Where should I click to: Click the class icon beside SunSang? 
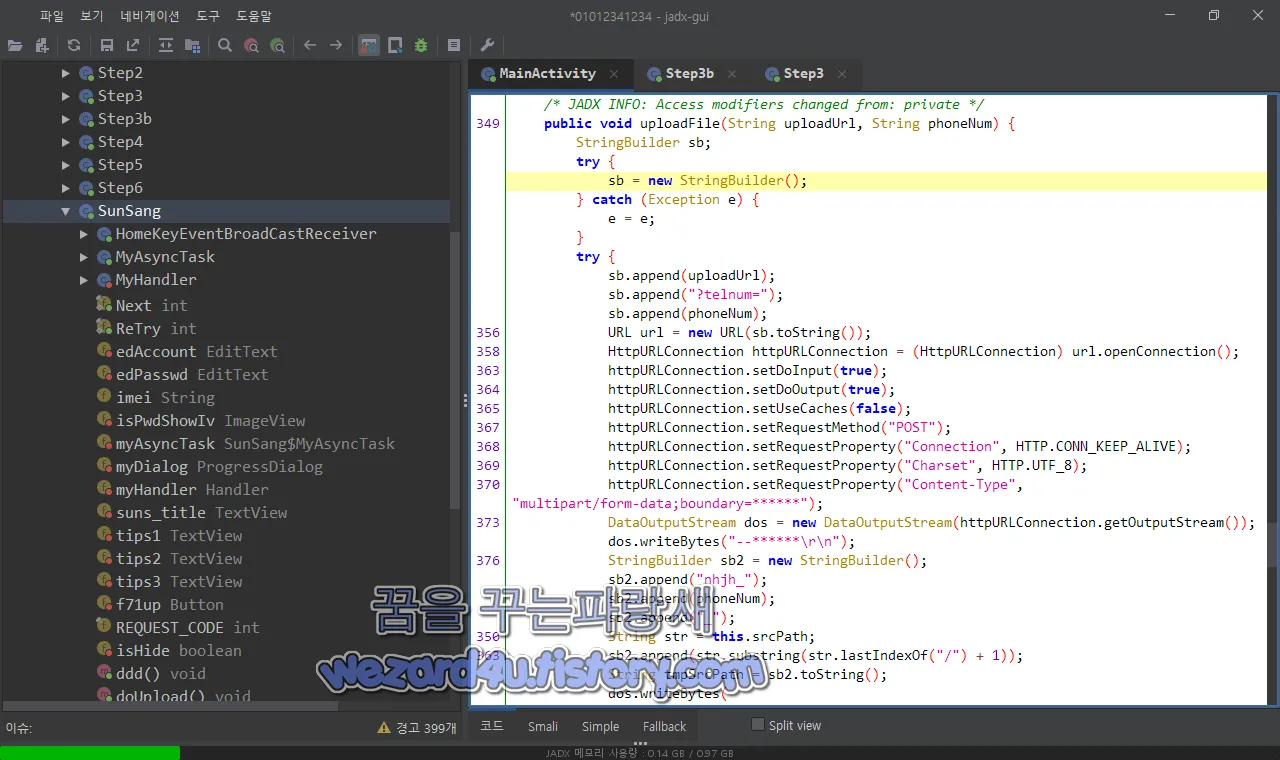(87, 211)
